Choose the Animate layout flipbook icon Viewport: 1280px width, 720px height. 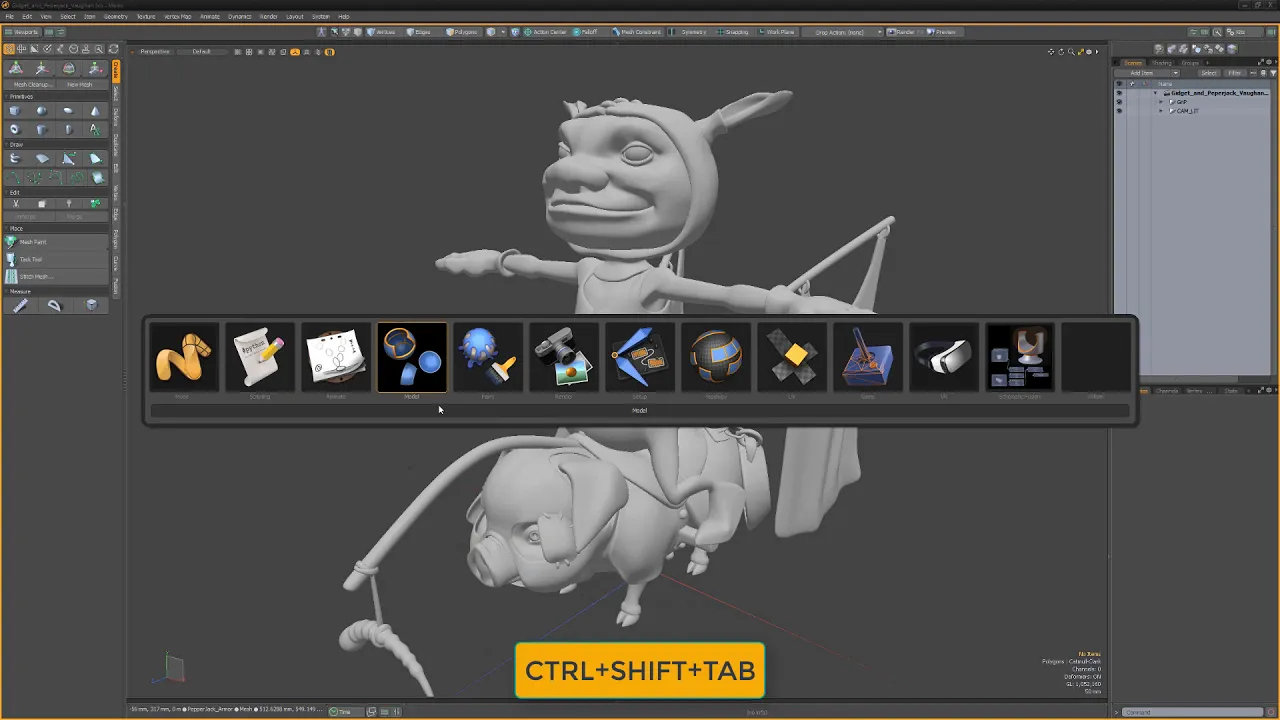336,357
